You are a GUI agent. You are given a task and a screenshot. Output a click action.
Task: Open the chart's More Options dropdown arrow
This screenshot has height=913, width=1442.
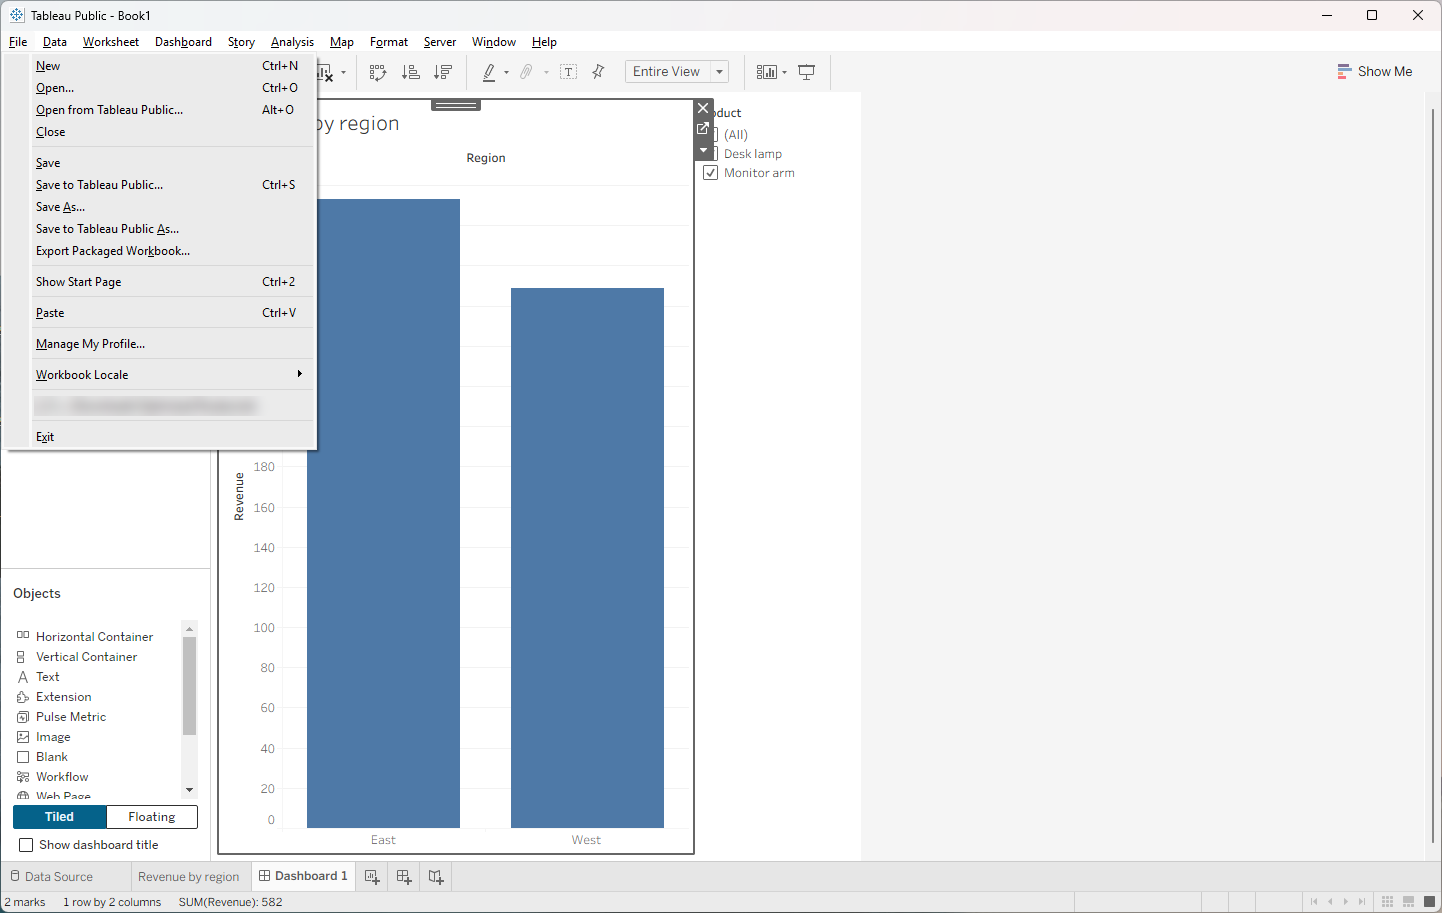(x=703, y=150)
